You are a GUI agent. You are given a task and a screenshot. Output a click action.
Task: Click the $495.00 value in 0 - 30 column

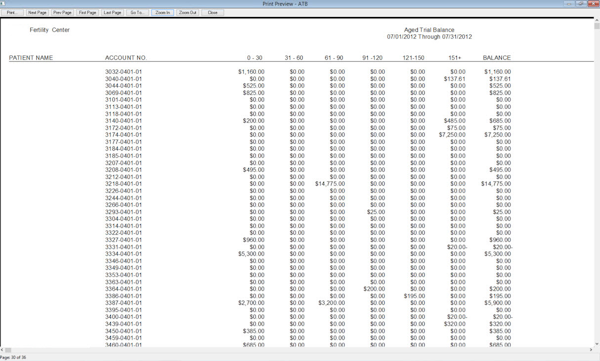click(x=253, y=170)
